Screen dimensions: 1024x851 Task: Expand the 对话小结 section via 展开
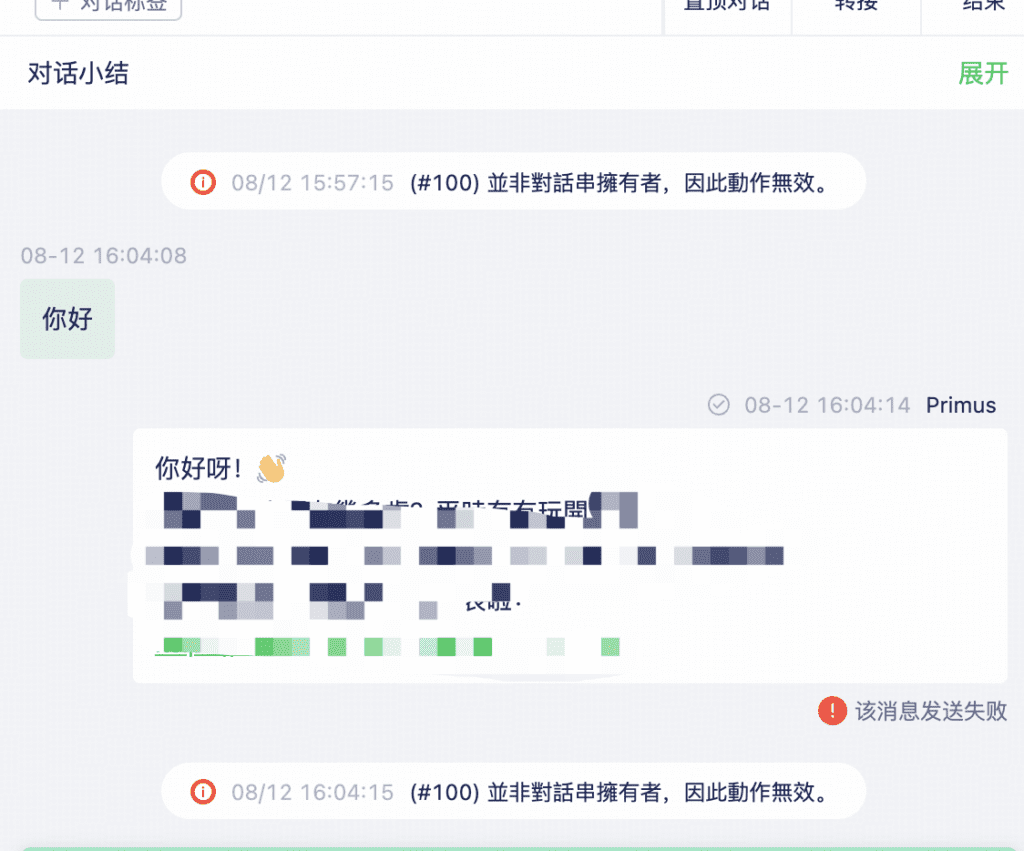[983, 73]
